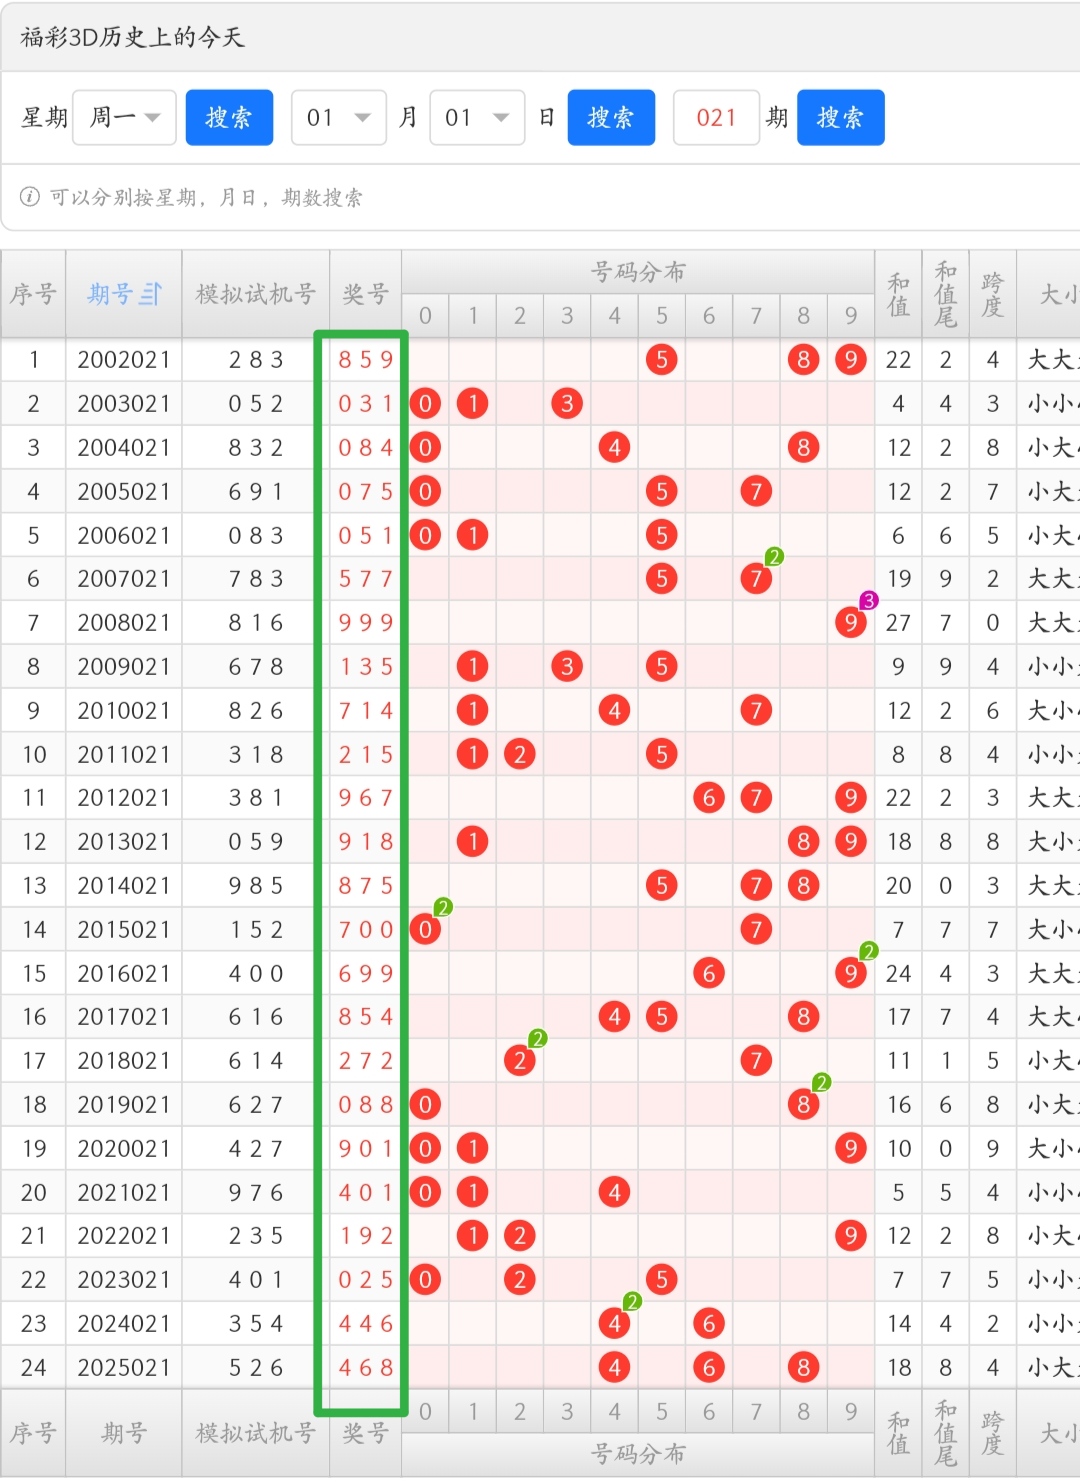Click the 模拟试机号 column header at top
Image resolution: width=1080 pixels, height=1482 pixels.
[255, 294]
